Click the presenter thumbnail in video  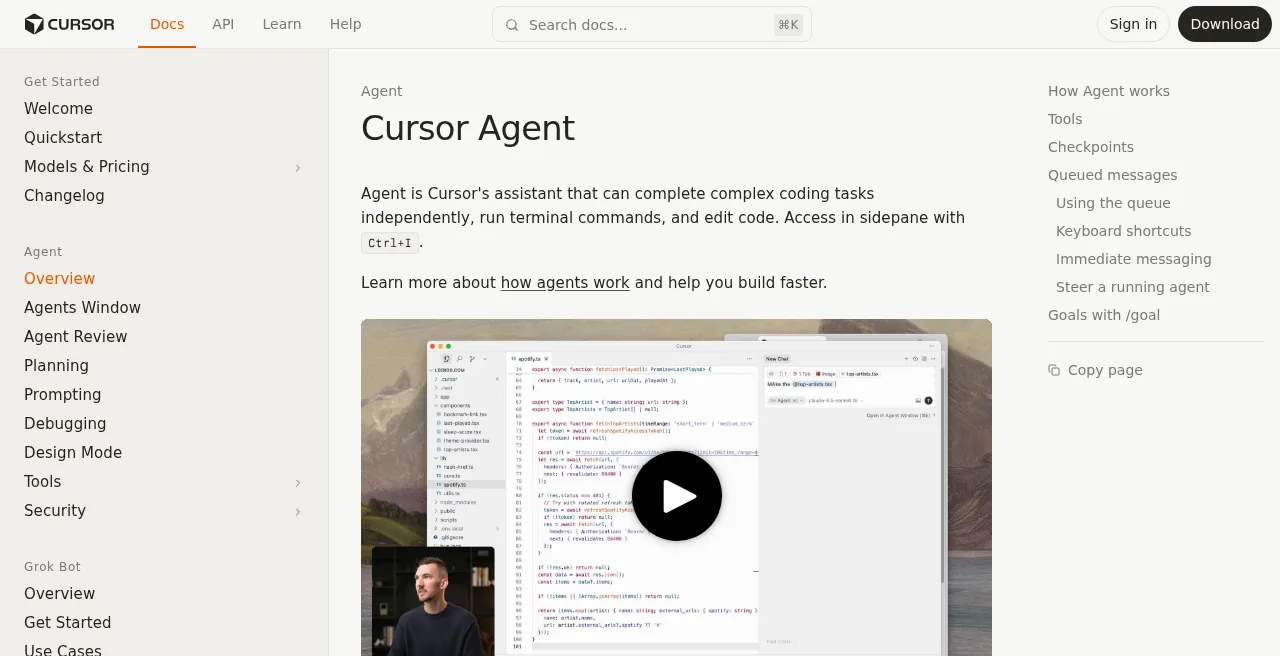point(433,601)
